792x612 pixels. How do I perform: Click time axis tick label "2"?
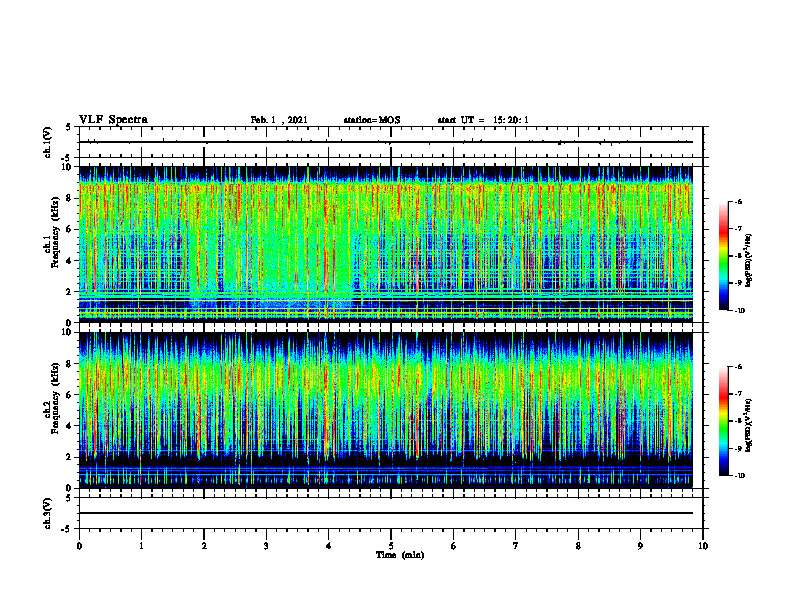click(x=204, y=546)
